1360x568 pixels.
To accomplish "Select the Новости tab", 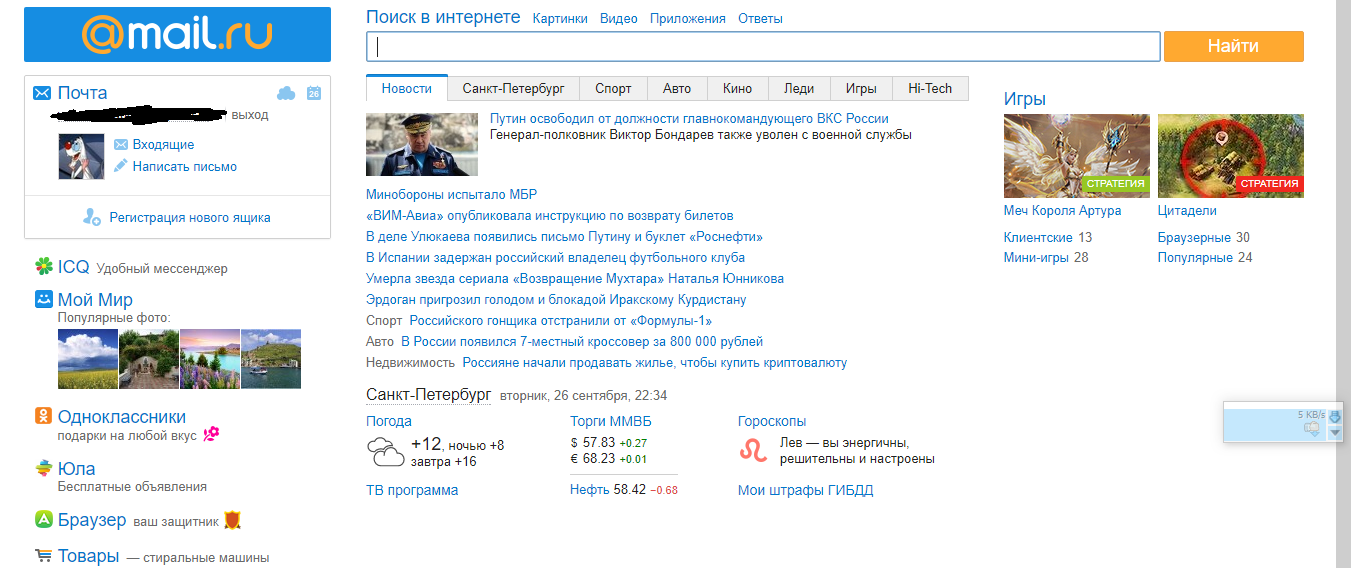I will click(407, 88).
